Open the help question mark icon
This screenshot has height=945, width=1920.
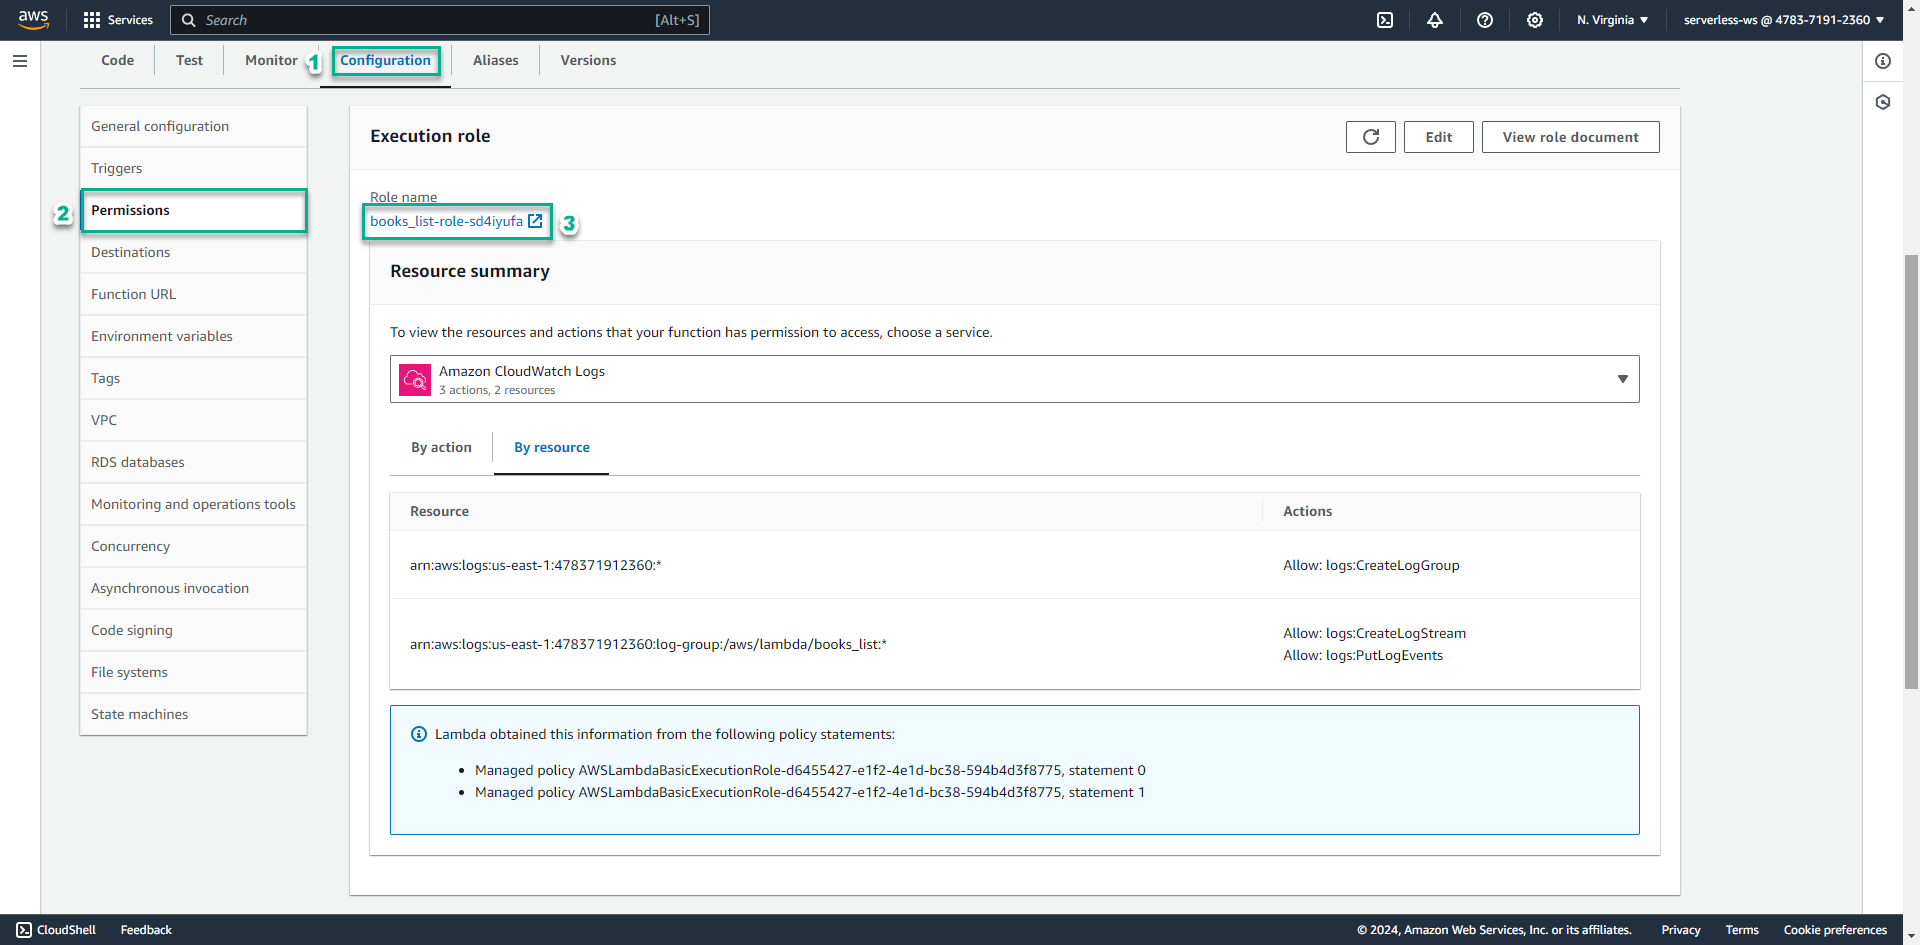(1485, 20)
